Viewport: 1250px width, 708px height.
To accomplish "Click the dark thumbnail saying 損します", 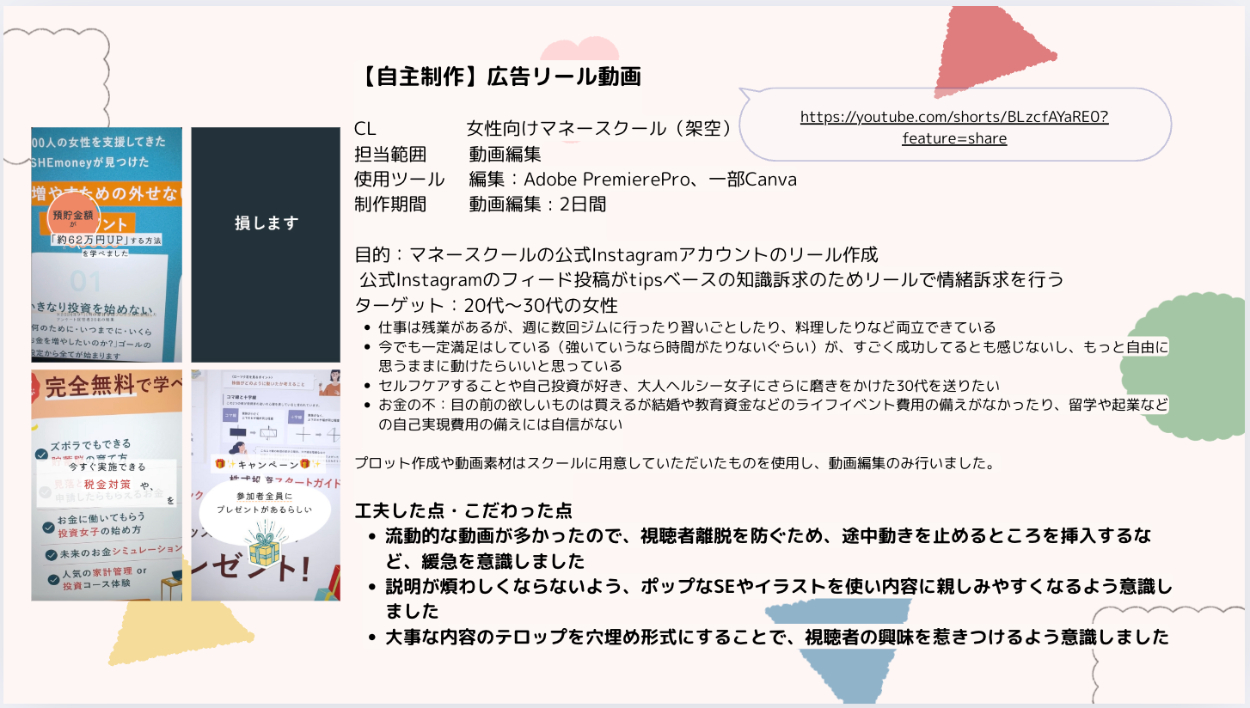I will (x=266, y=223).
